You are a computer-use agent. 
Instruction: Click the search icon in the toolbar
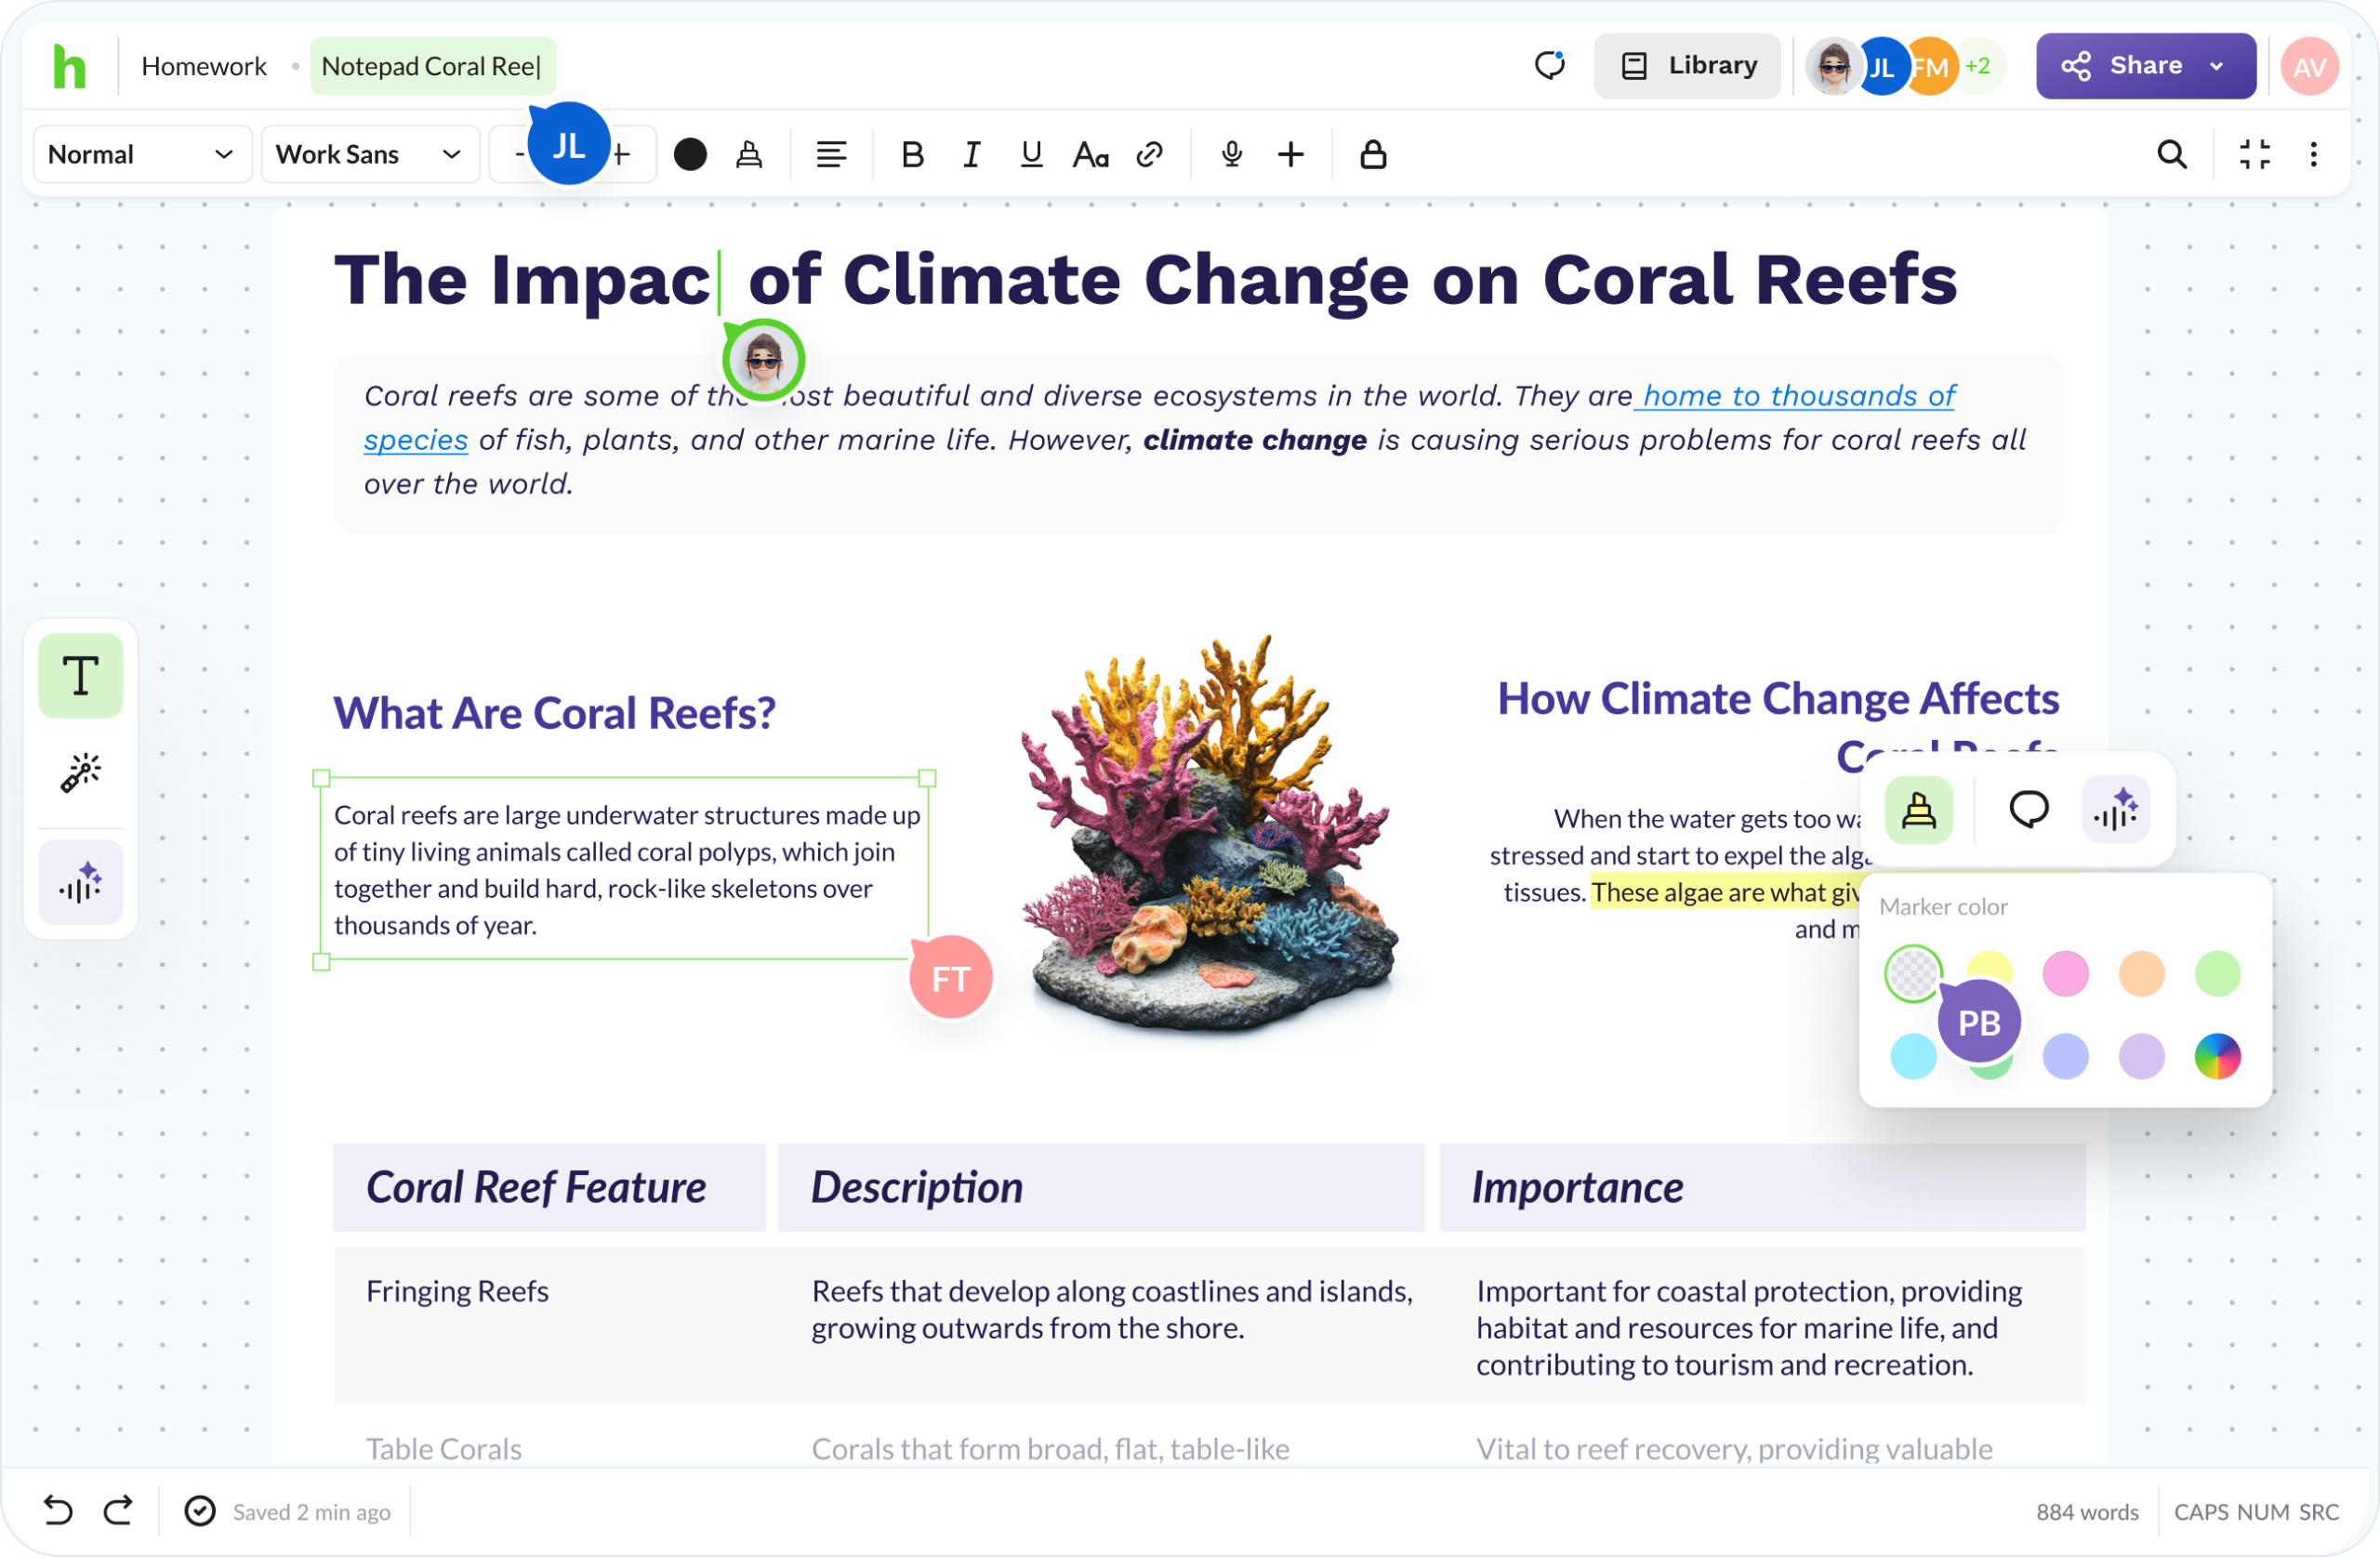(x=2170, y=154)
